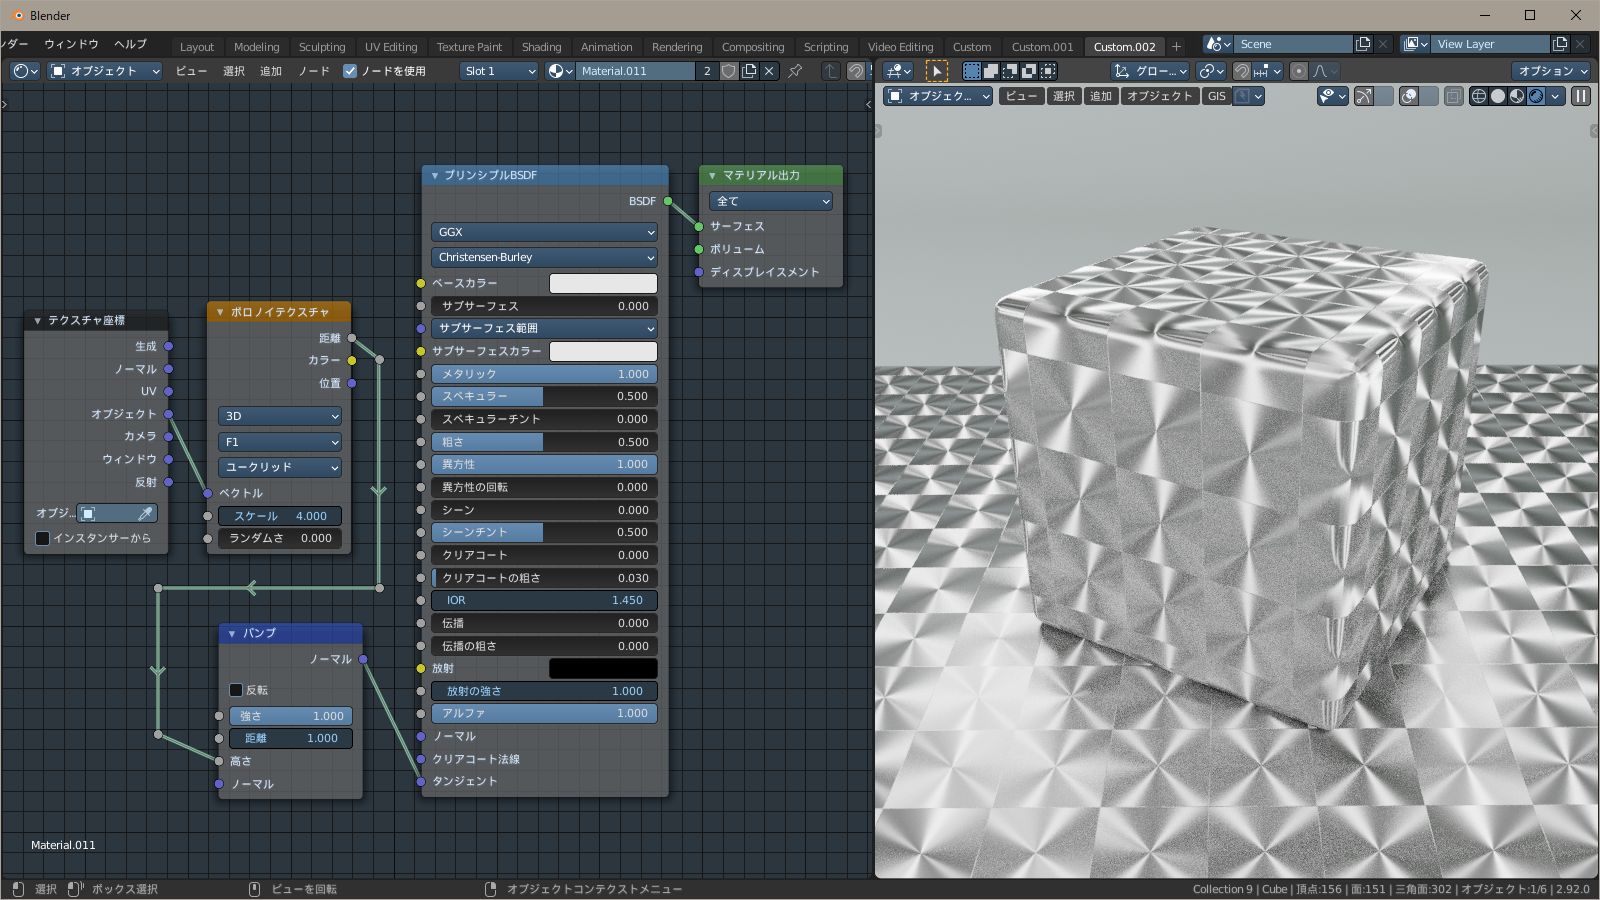Open the オプション dropdown in viewport header
This screenshot has width=1600, height=900.
1551,71
